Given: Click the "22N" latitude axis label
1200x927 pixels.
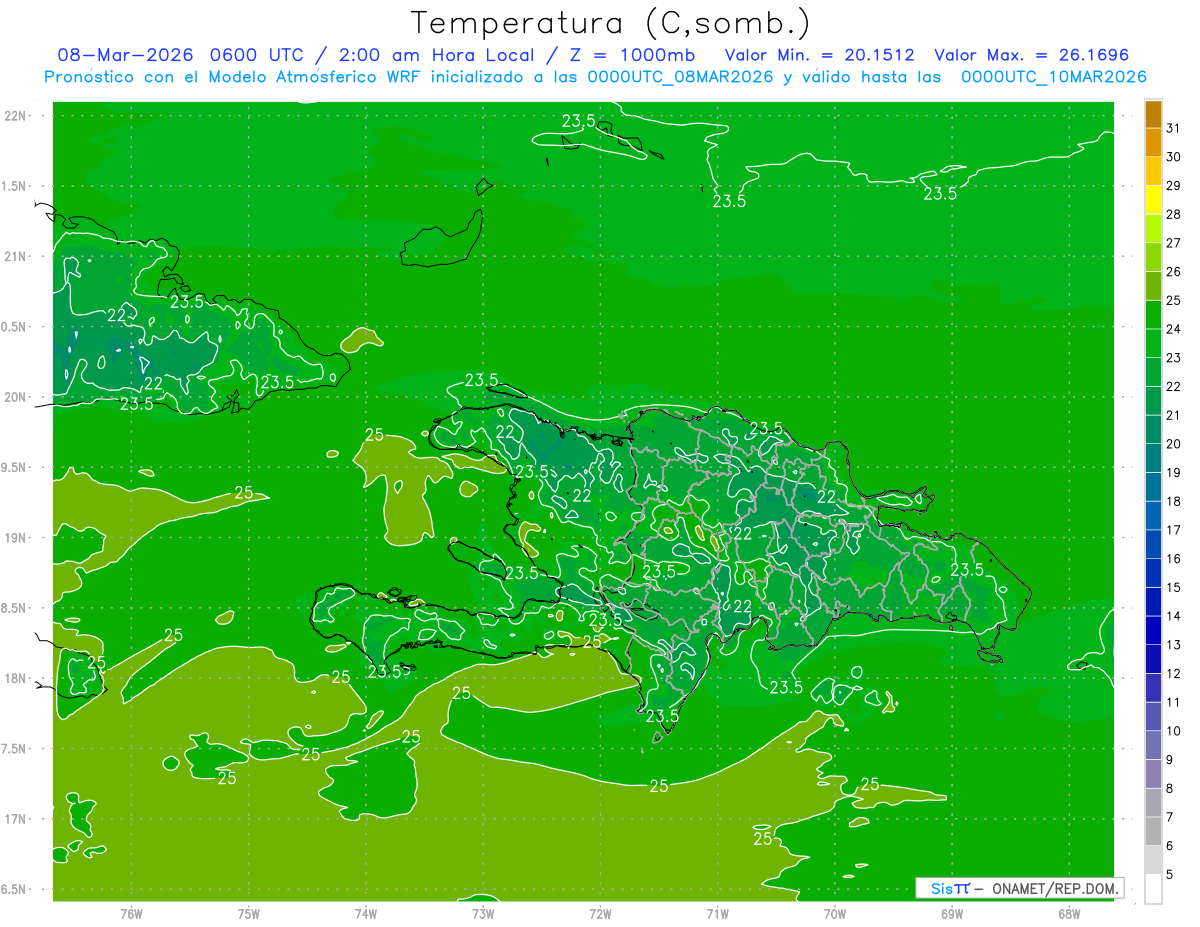Looking at the screenshot, I should [15, 116].
